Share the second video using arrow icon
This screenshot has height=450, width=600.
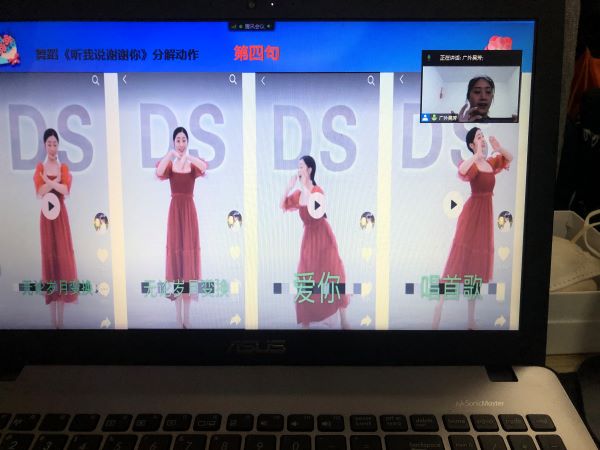click(x=235, y=320)
